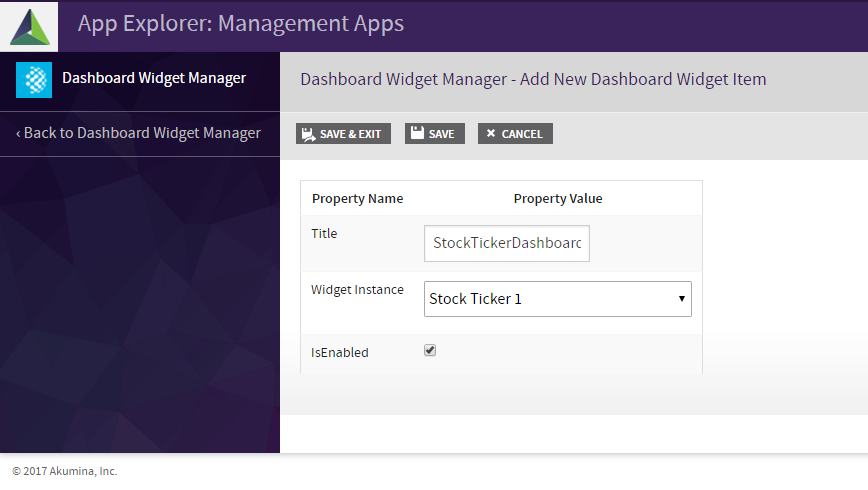Go back to Dashboard Widget Manager
The width and height of the screenshot is (868, 490).
click(x=142, y=133)
